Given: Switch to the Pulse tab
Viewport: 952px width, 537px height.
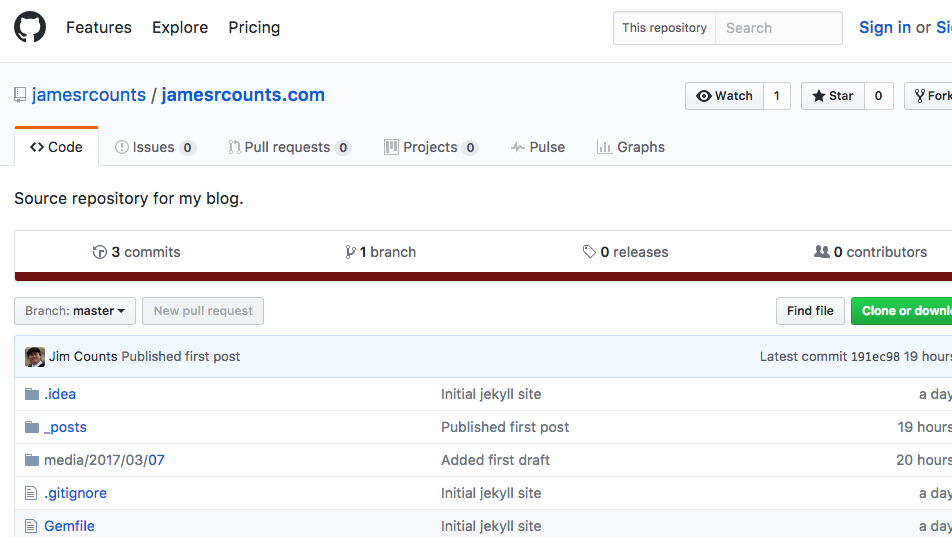Looking at the screenshot, I should click(x=538, y=147).
